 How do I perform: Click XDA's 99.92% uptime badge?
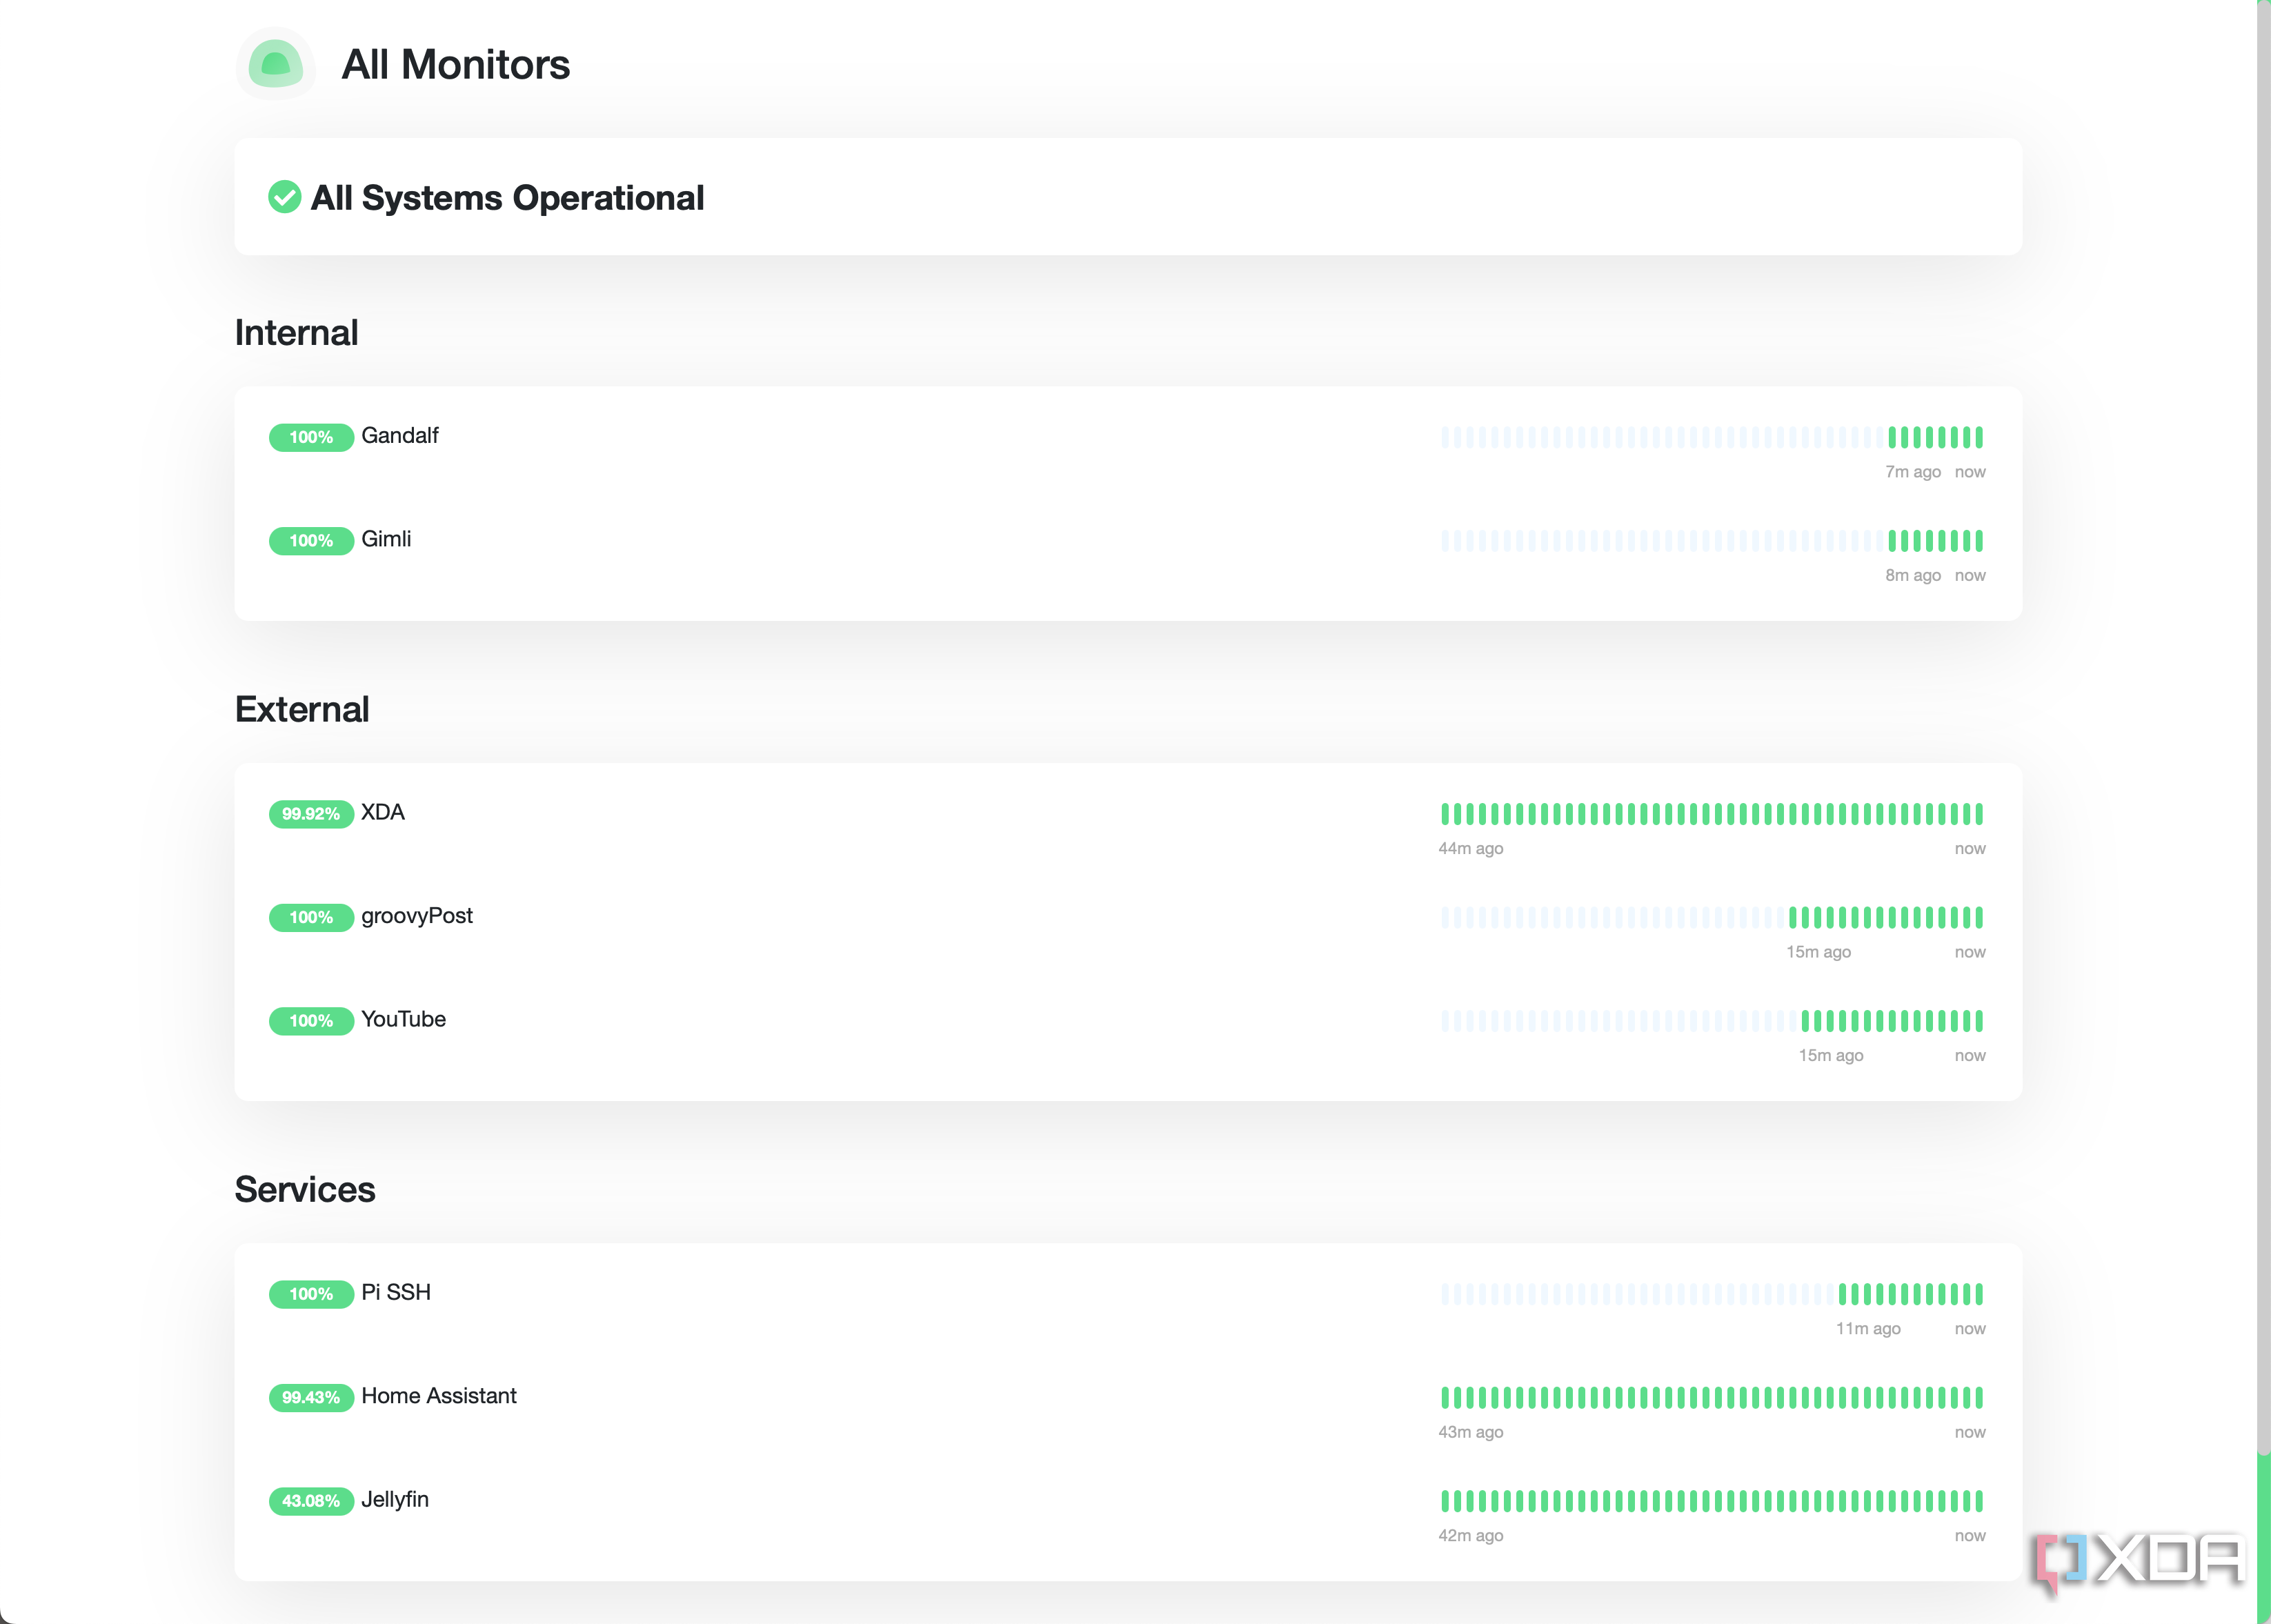pos(311,814)
